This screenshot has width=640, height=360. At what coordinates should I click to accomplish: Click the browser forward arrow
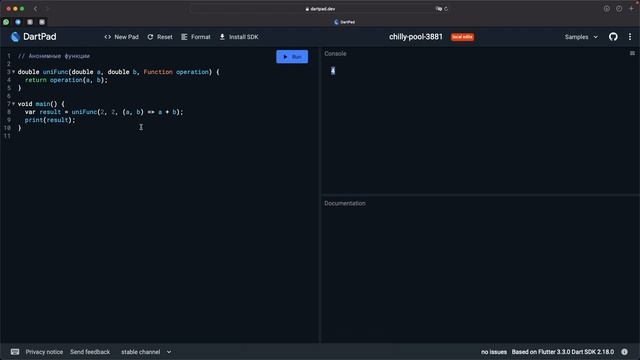tap(47, 9)
